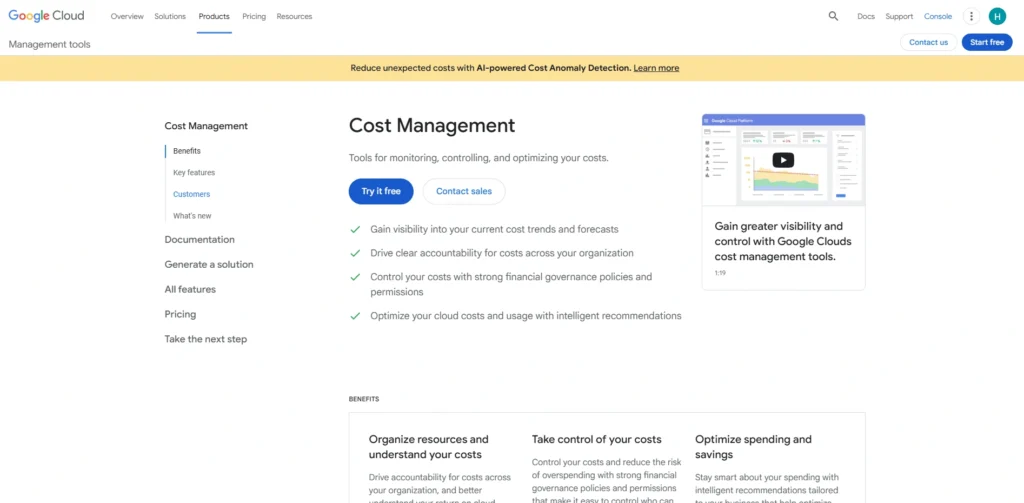The width and height of the screenshot is (1024, 503).
Task: Click 'Gain visibility into your current cost trends' bullet
Action: 494,229
